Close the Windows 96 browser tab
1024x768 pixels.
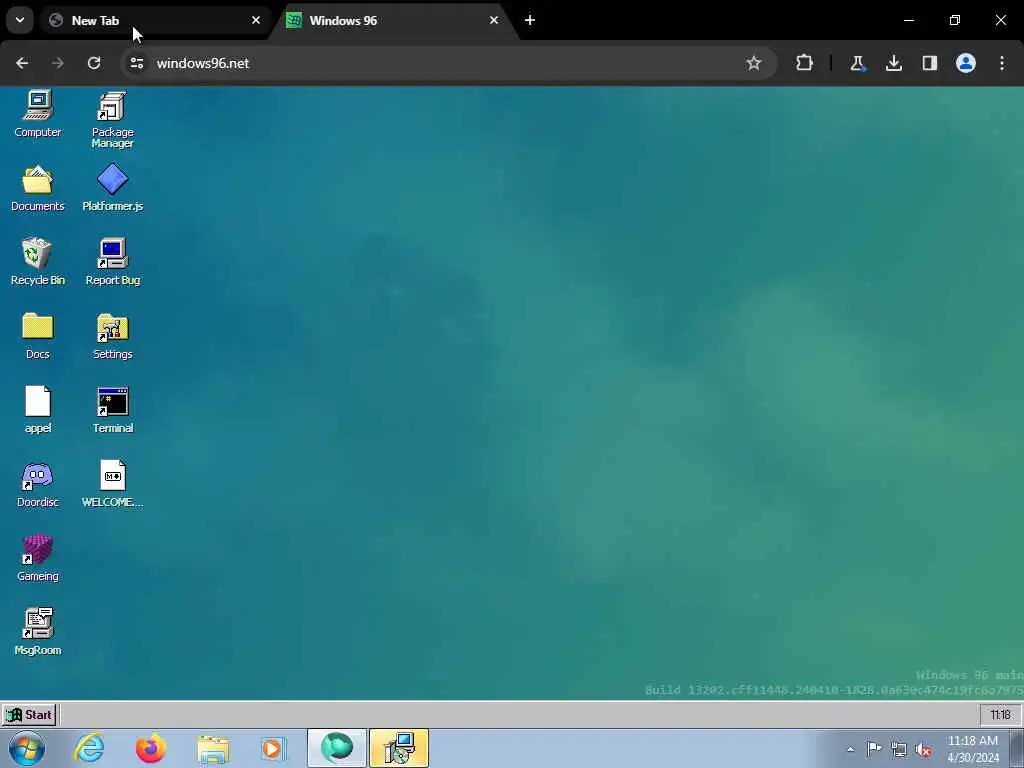coord(494,20)
